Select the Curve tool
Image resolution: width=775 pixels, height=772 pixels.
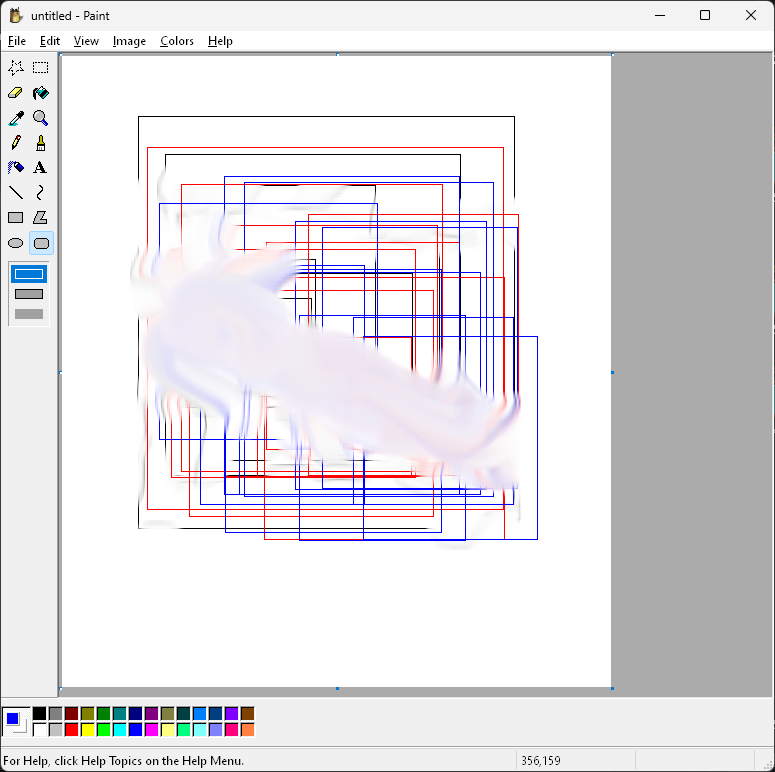click(x=41, y=192)
